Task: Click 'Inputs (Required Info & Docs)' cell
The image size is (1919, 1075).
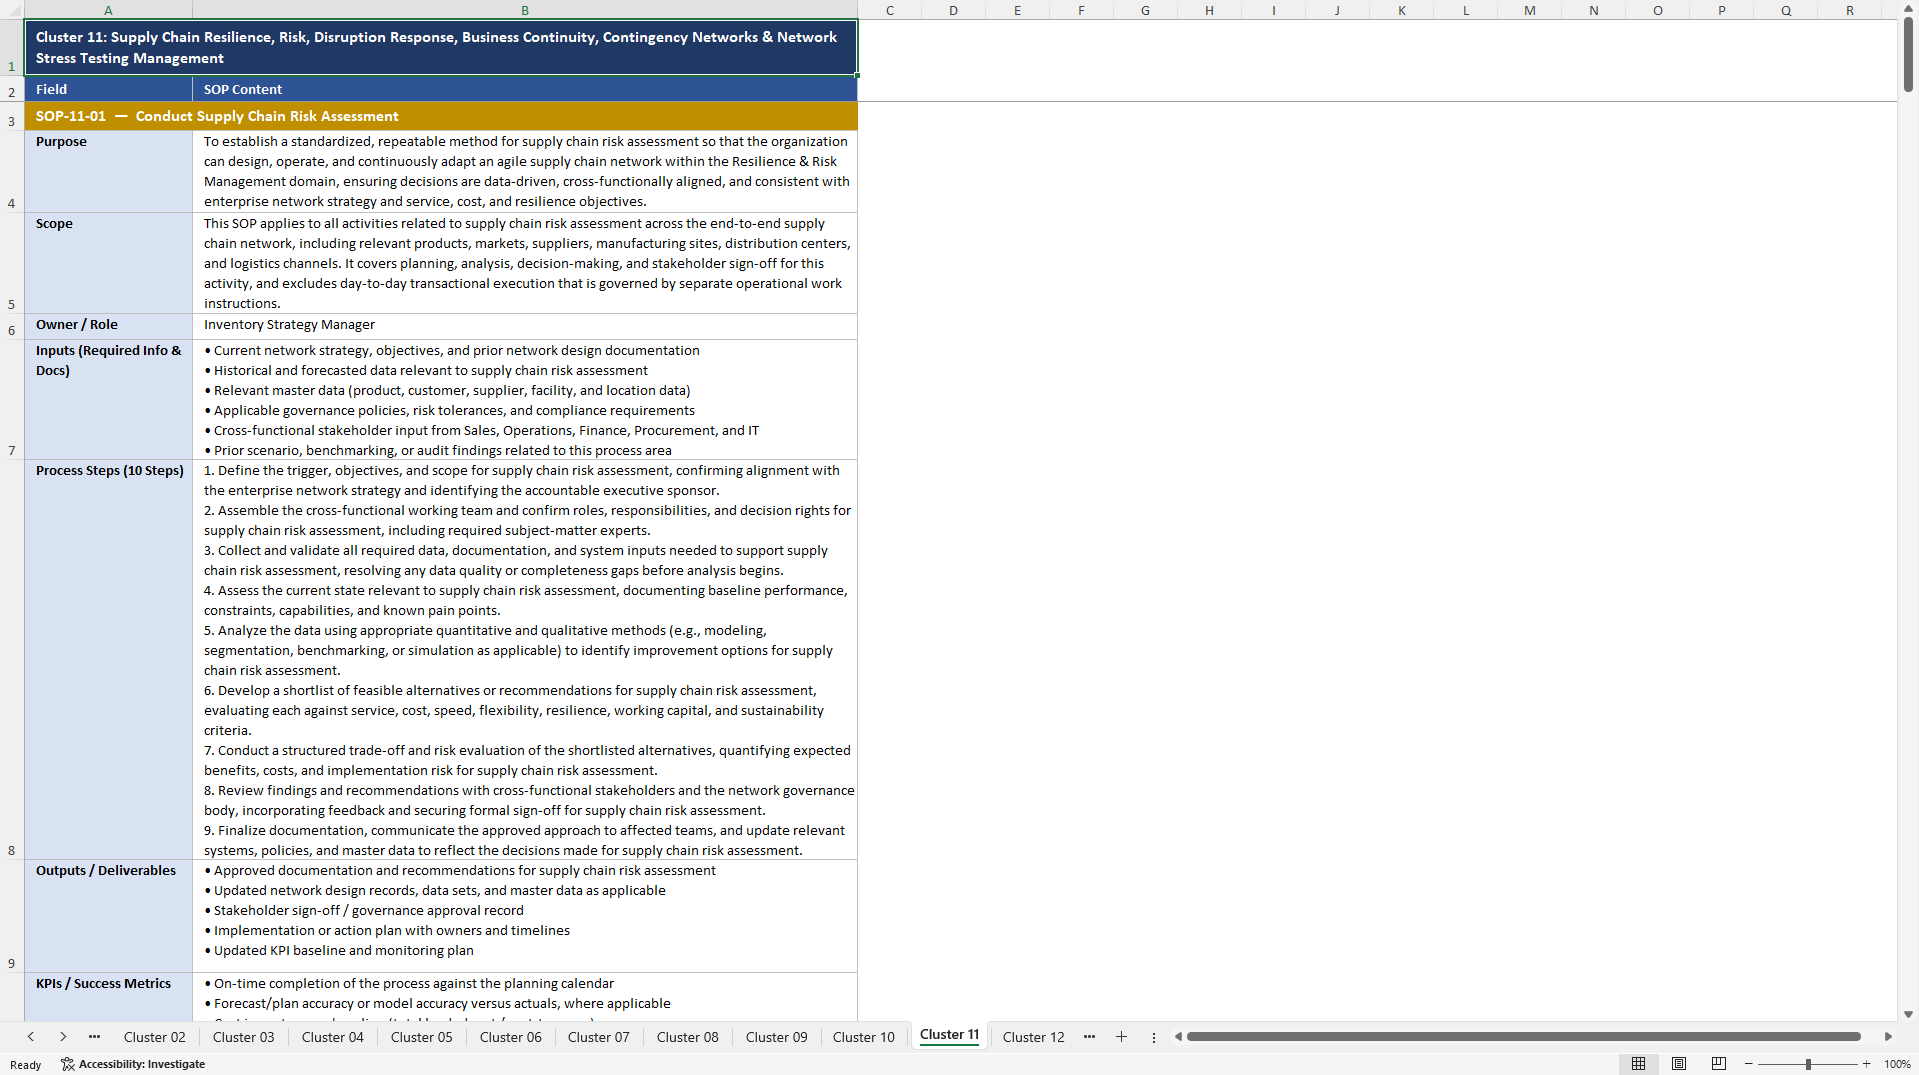Action: point(108,400)
